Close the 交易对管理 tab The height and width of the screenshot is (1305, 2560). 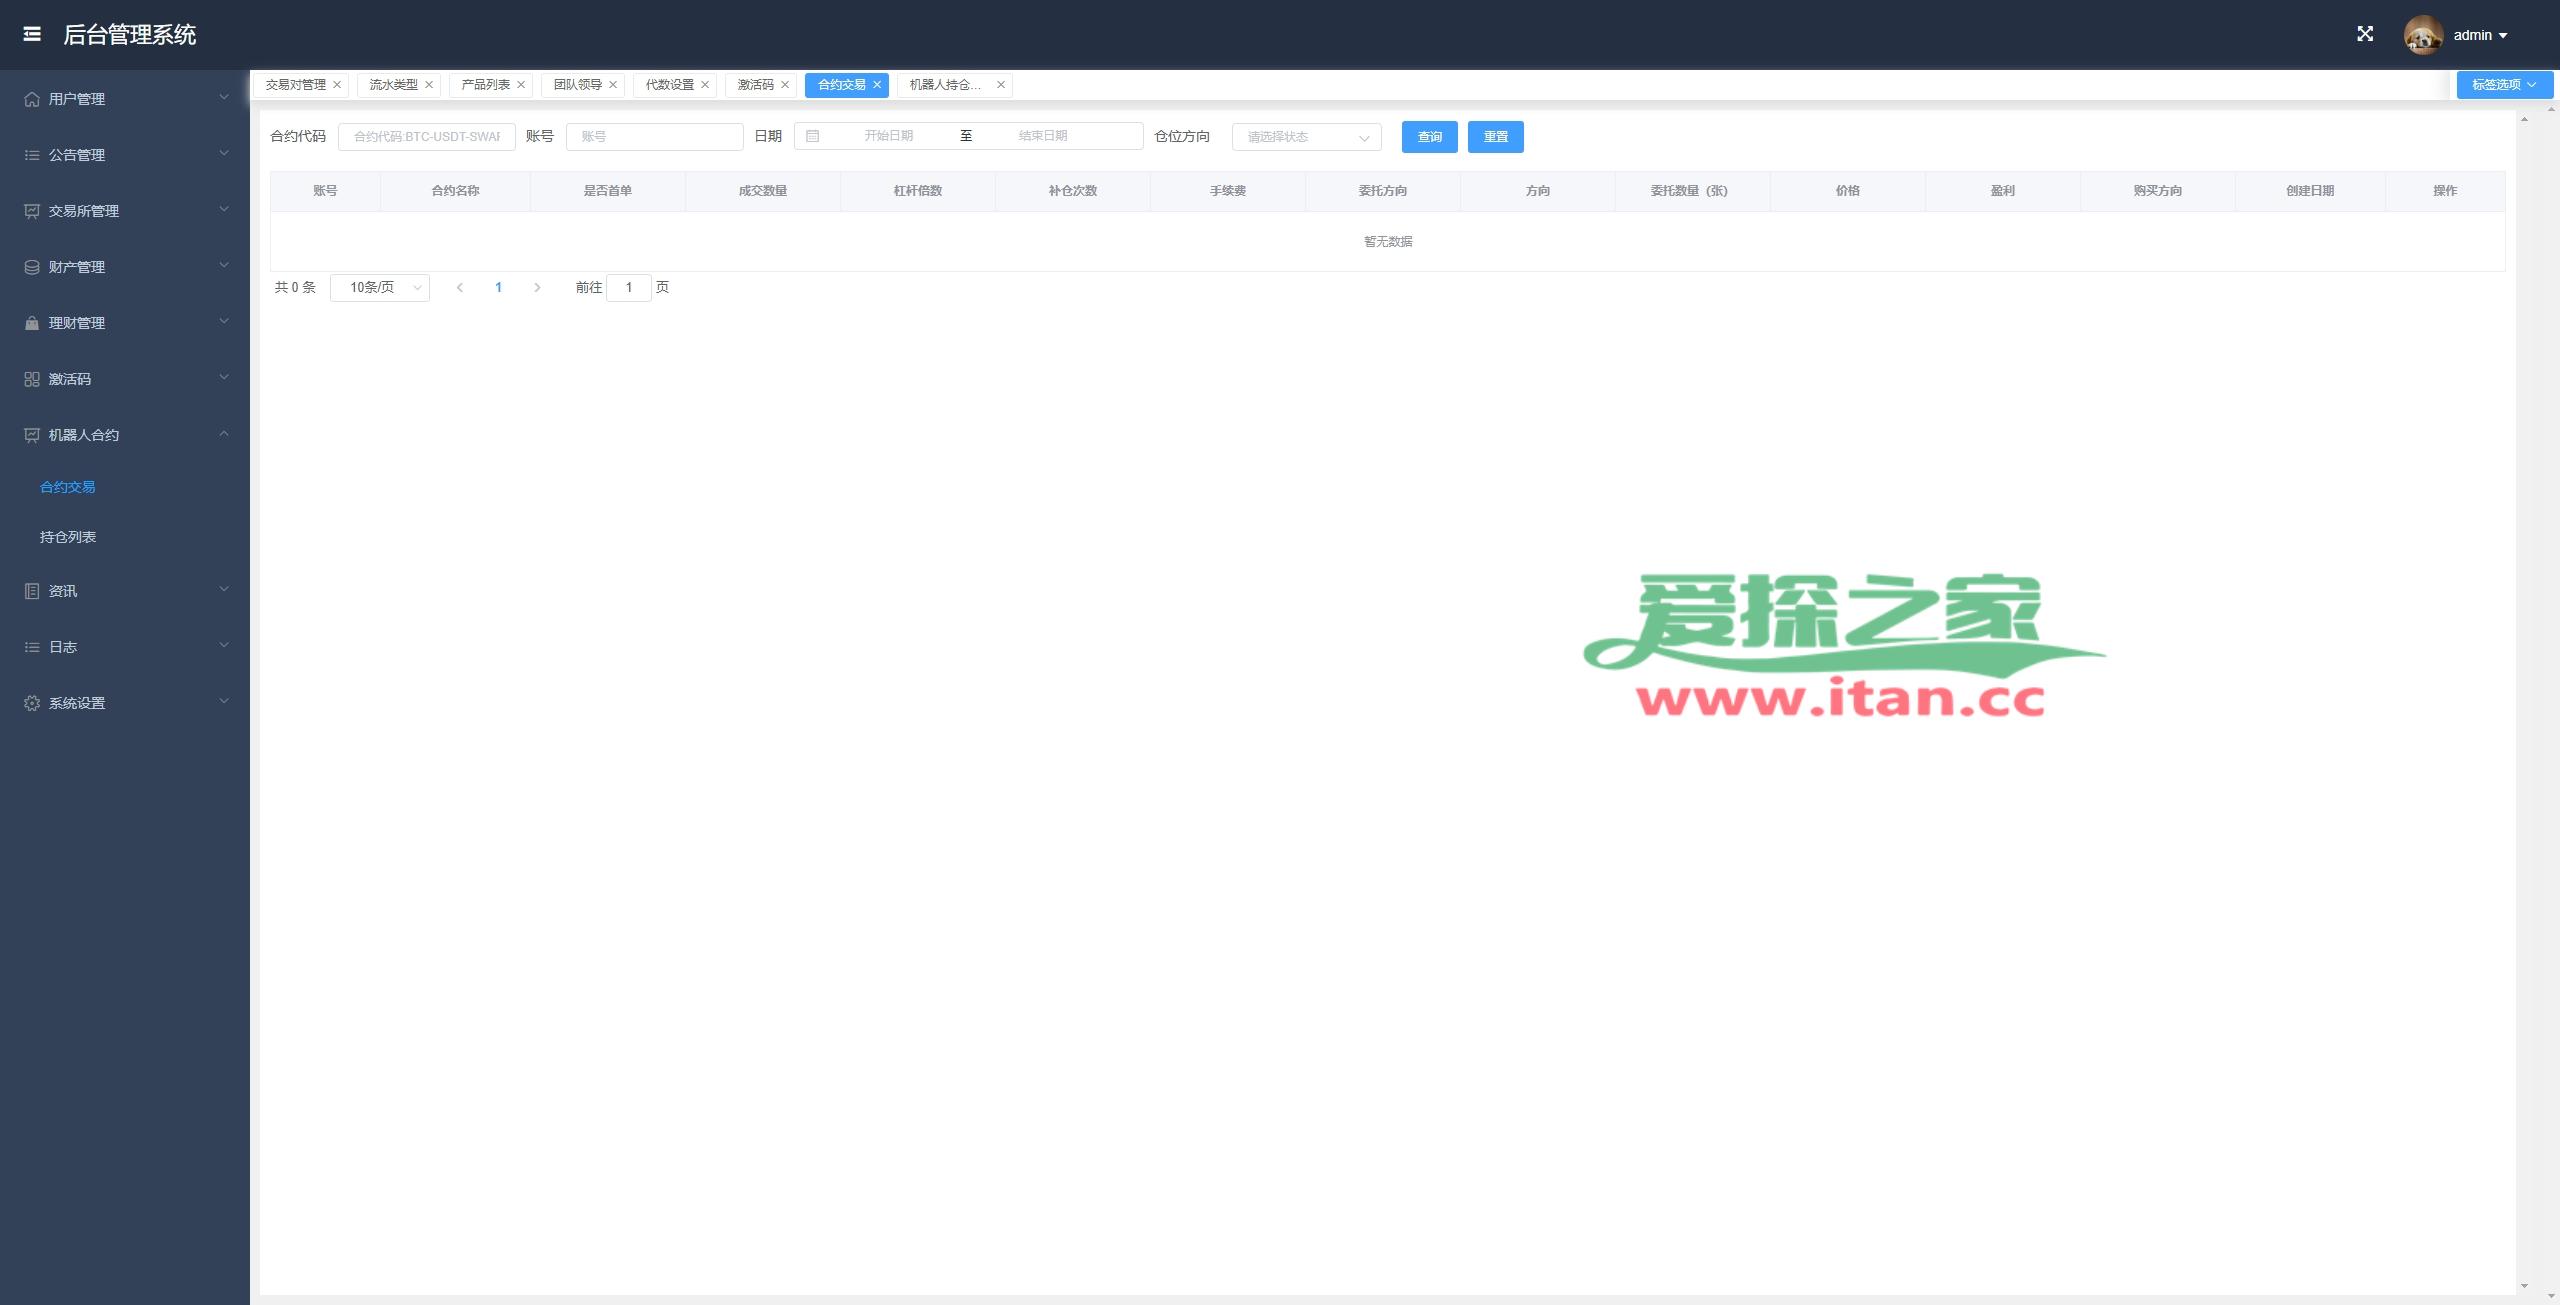pos(337,85)
